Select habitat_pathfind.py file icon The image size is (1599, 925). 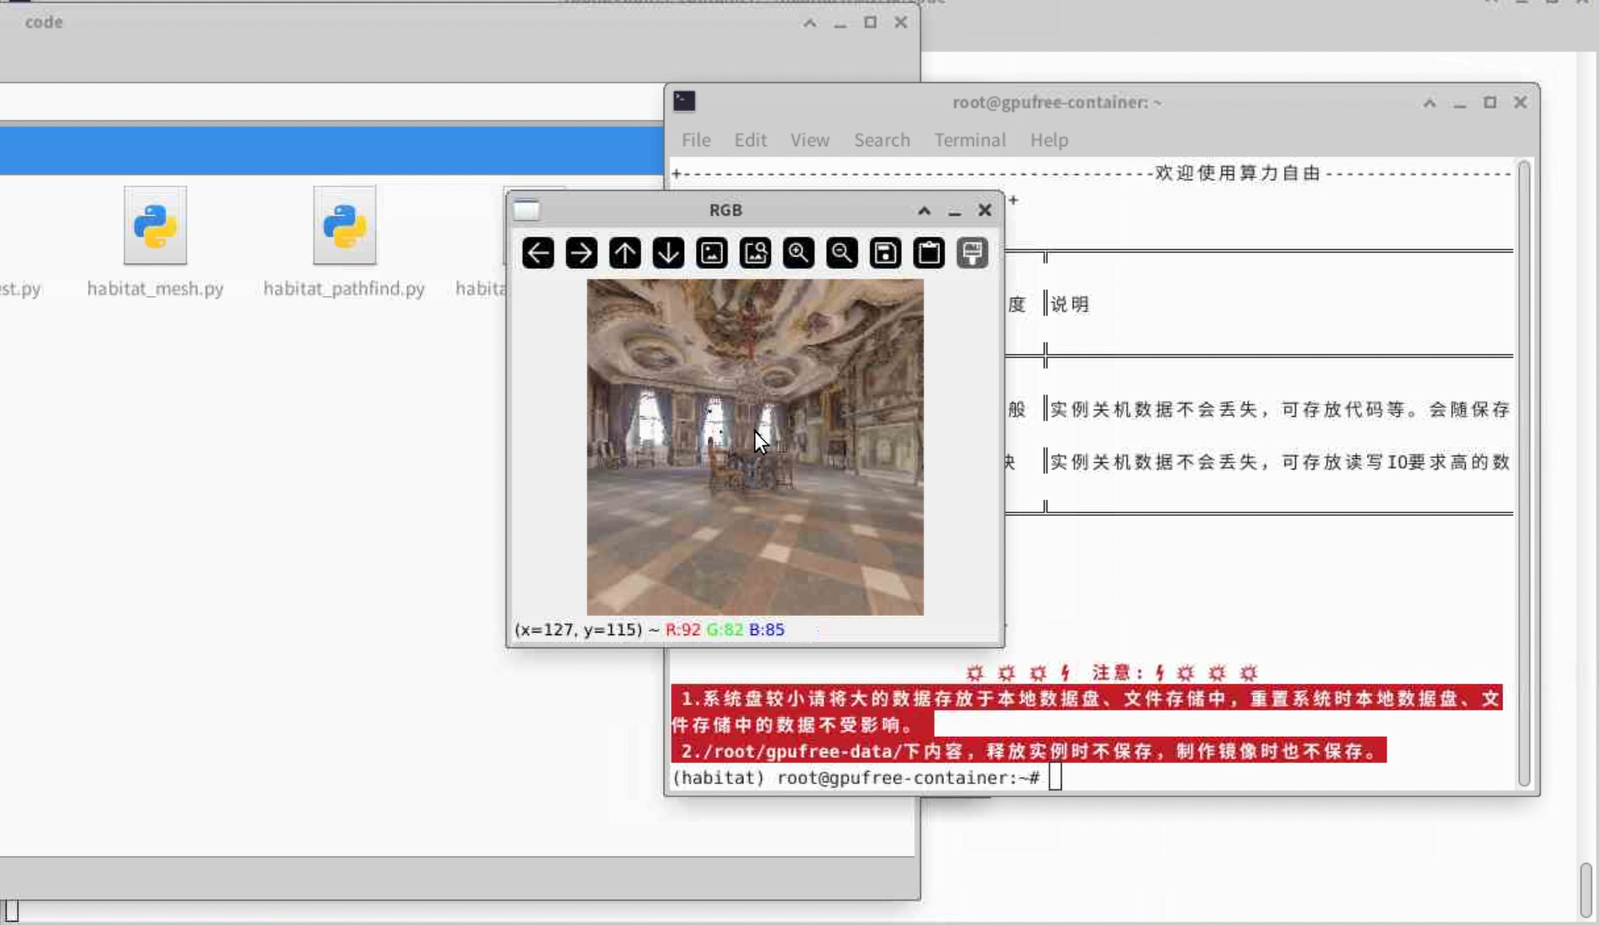coord(344,226)
